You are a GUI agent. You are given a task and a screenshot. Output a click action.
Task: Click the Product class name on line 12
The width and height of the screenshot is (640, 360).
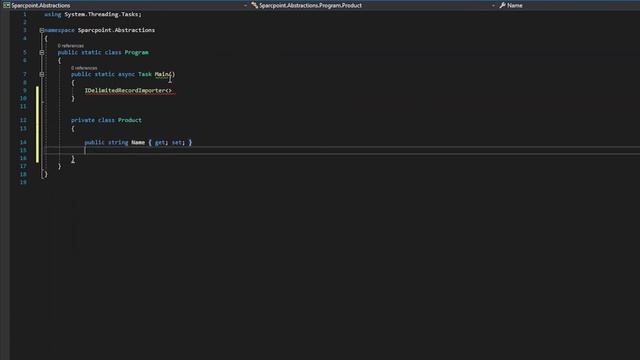[x=130, y=120]
